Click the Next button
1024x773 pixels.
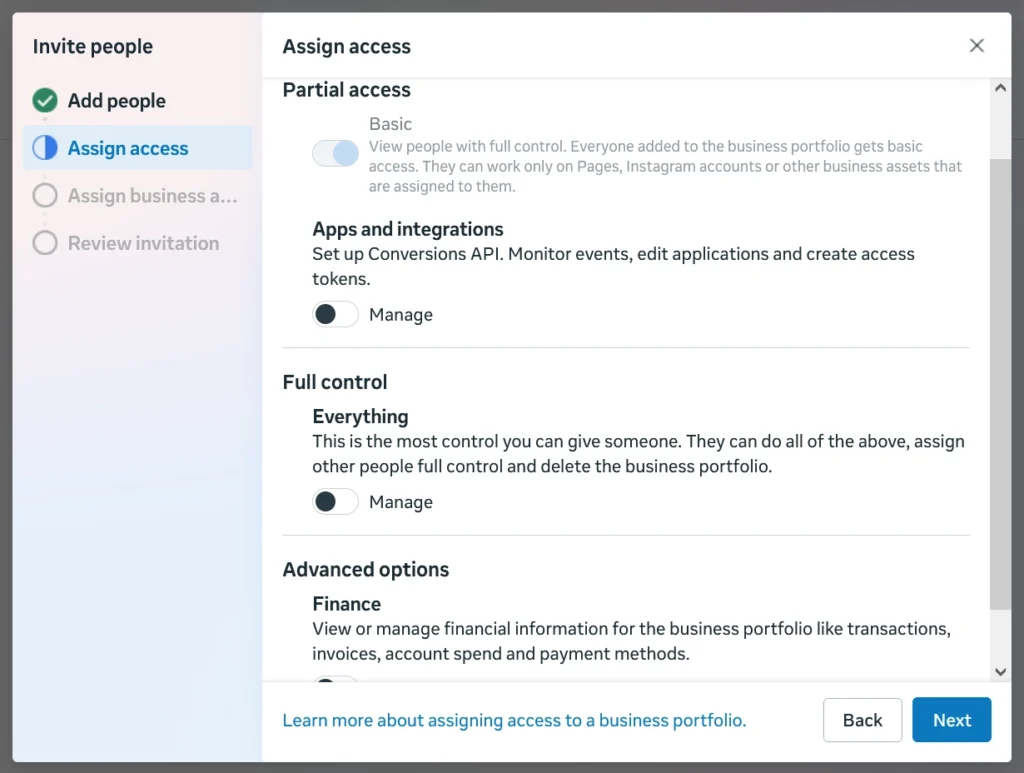[951, 720]
